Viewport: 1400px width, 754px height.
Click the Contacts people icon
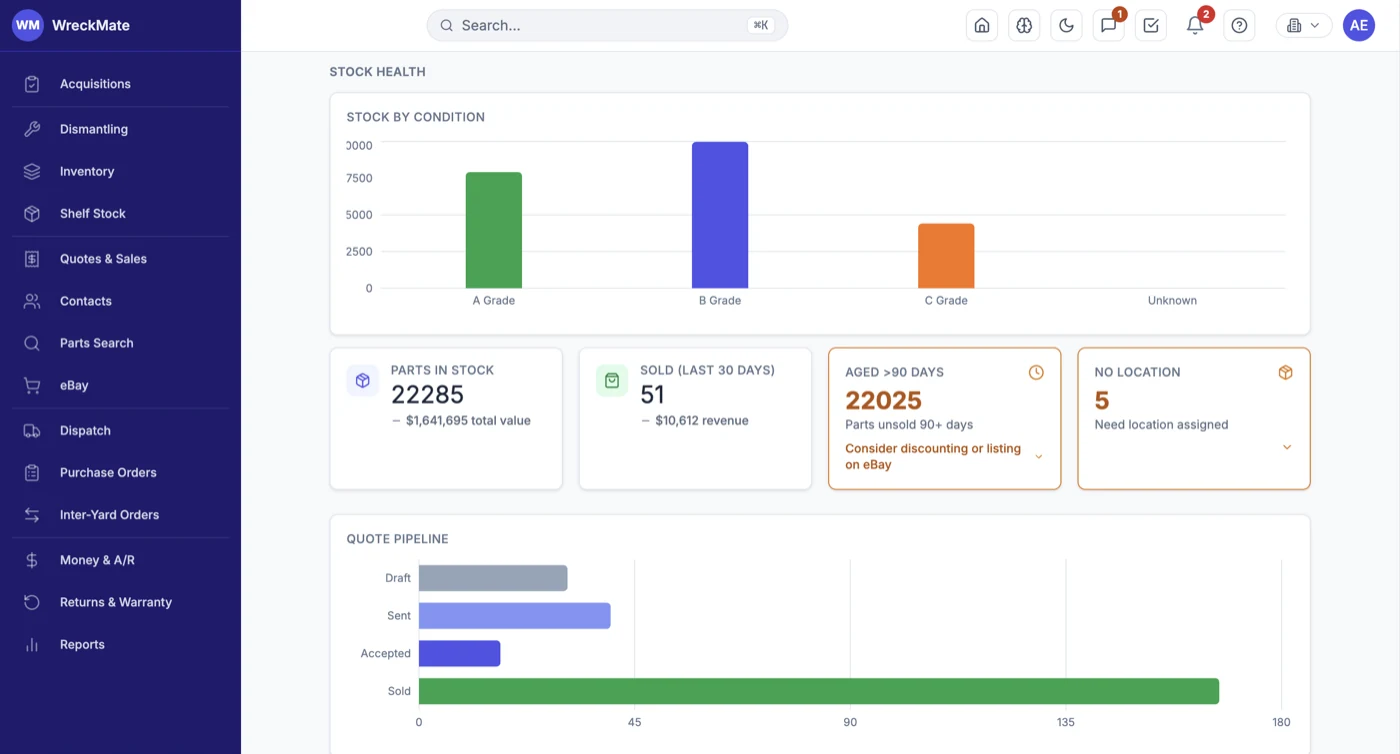click(x=32, y=301)
